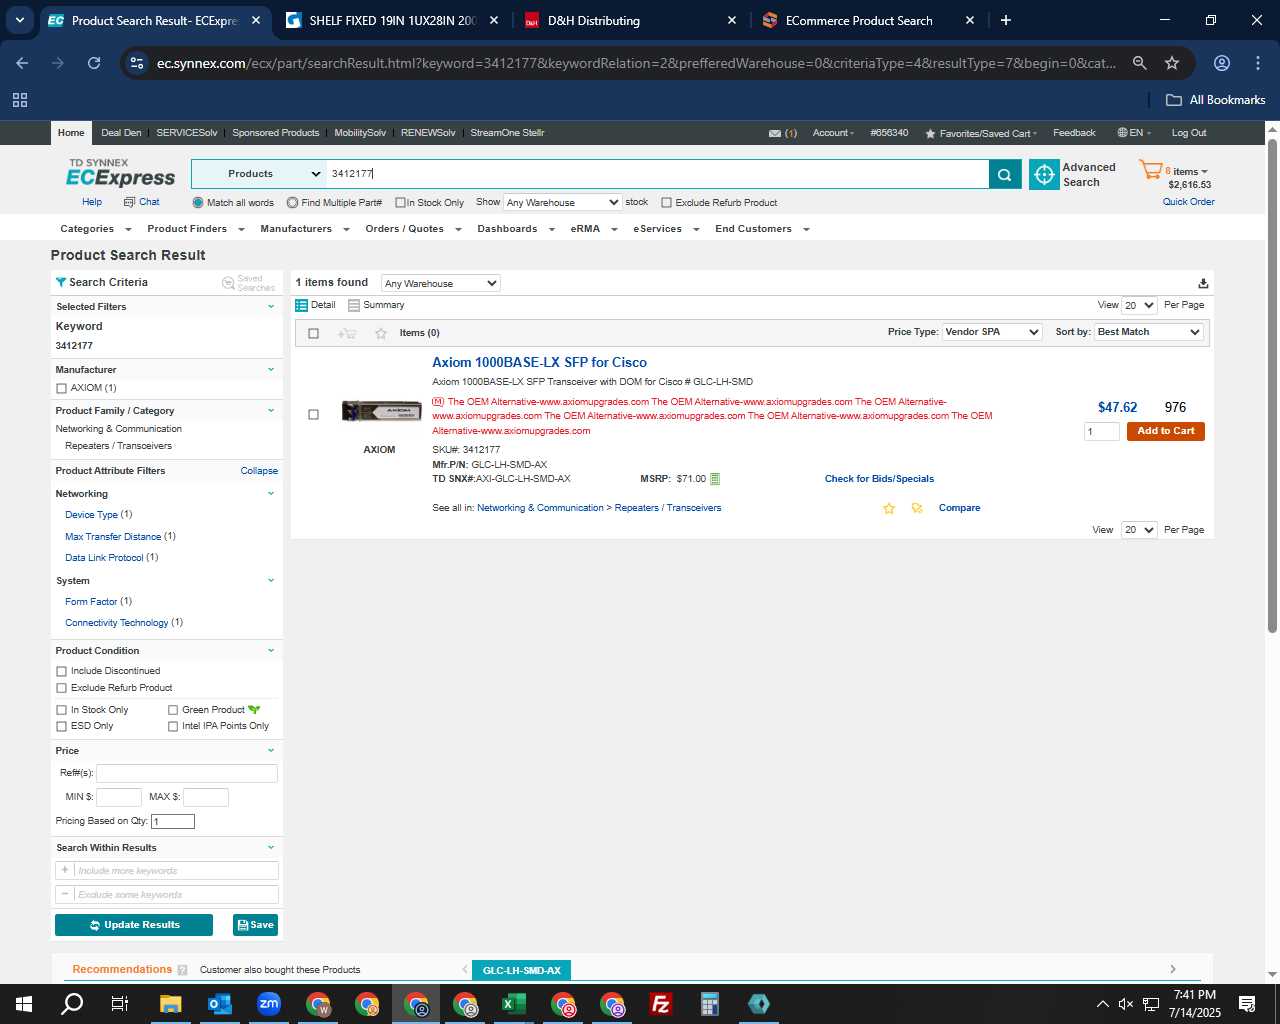Click Add to Cart button
The height and width of the screenshot is (1024, 1280).
(1165, 431)
